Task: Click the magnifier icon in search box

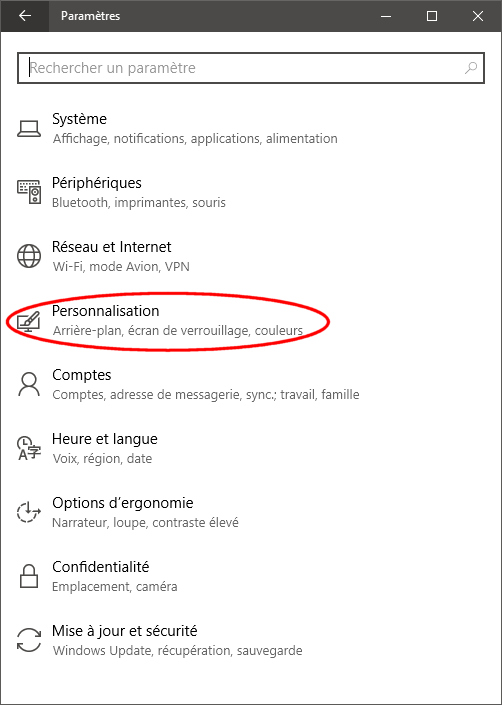Action: 471,68
